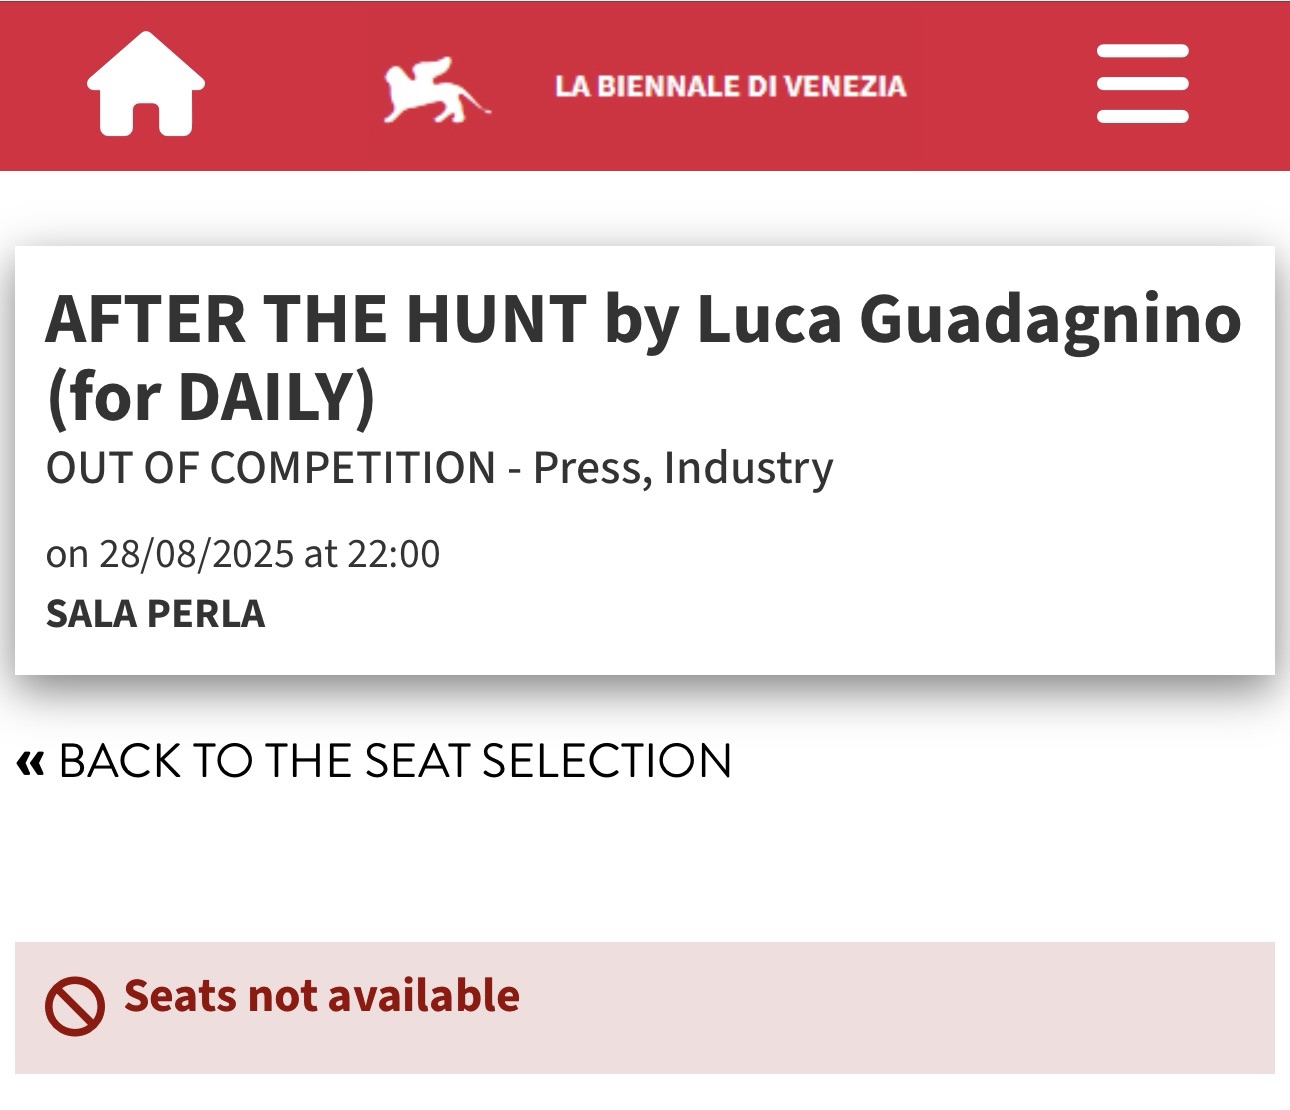Screen dimensions: 1290x1110
Task: Click the director name Luca Guadagnino
Action: 968,320
